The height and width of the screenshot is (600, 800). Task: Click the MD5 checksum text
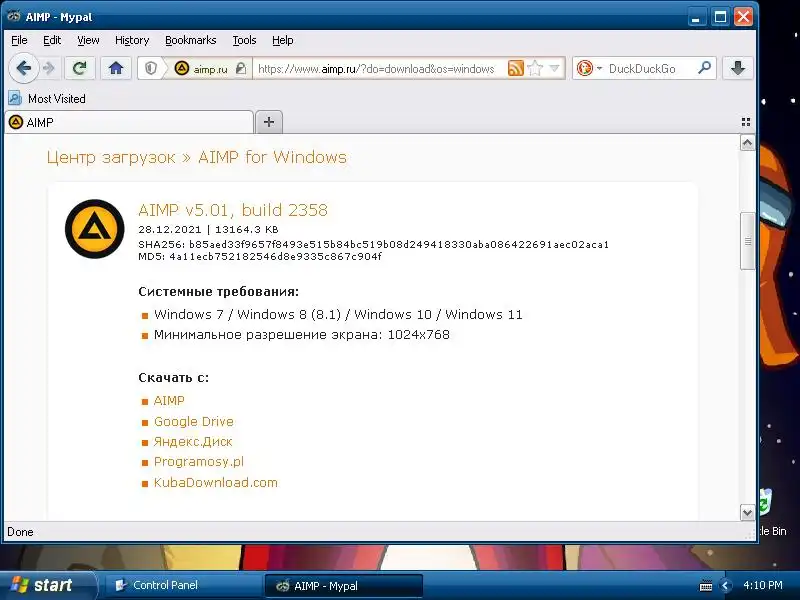point(260,256)
